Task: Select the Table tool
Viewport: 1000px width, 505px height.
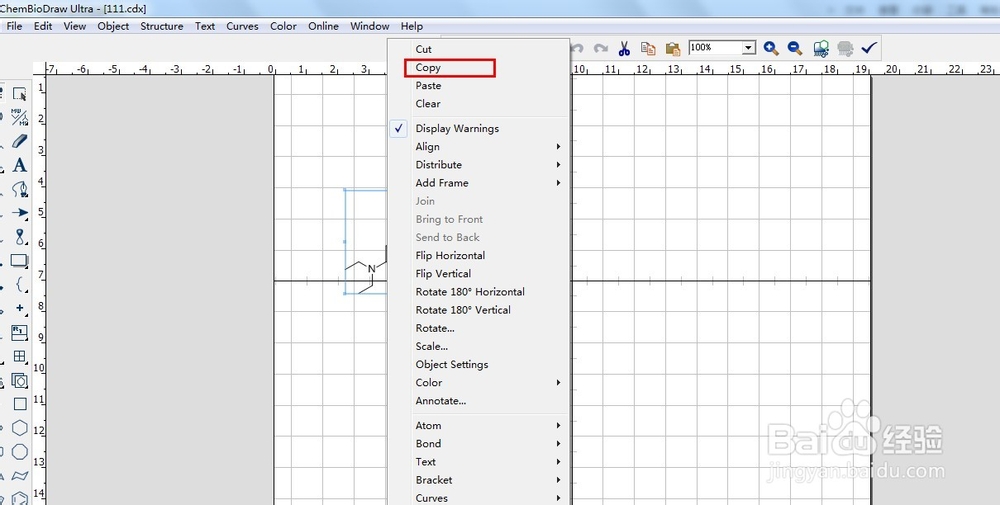Action: [20, 356]
